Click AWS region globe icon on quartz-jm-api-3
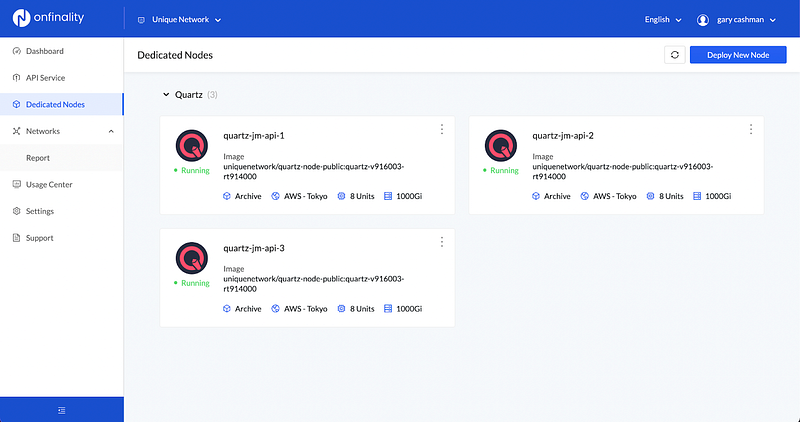Screen dimensions: 800x422 (276, 309)
